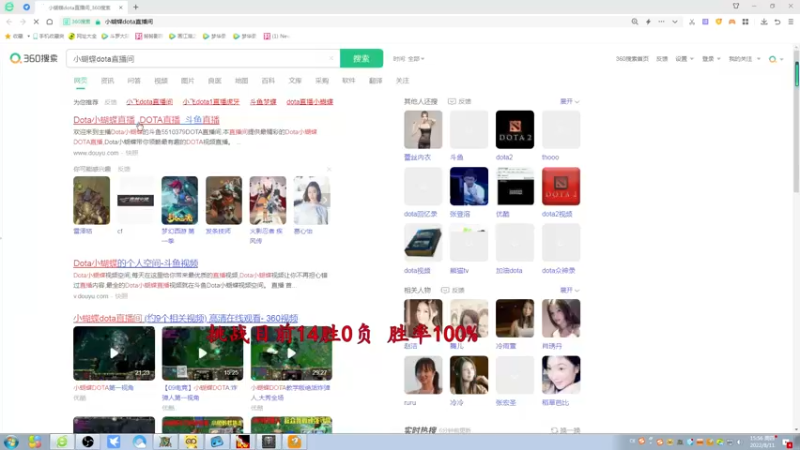Open the browser downloads icon

(764, 21)
